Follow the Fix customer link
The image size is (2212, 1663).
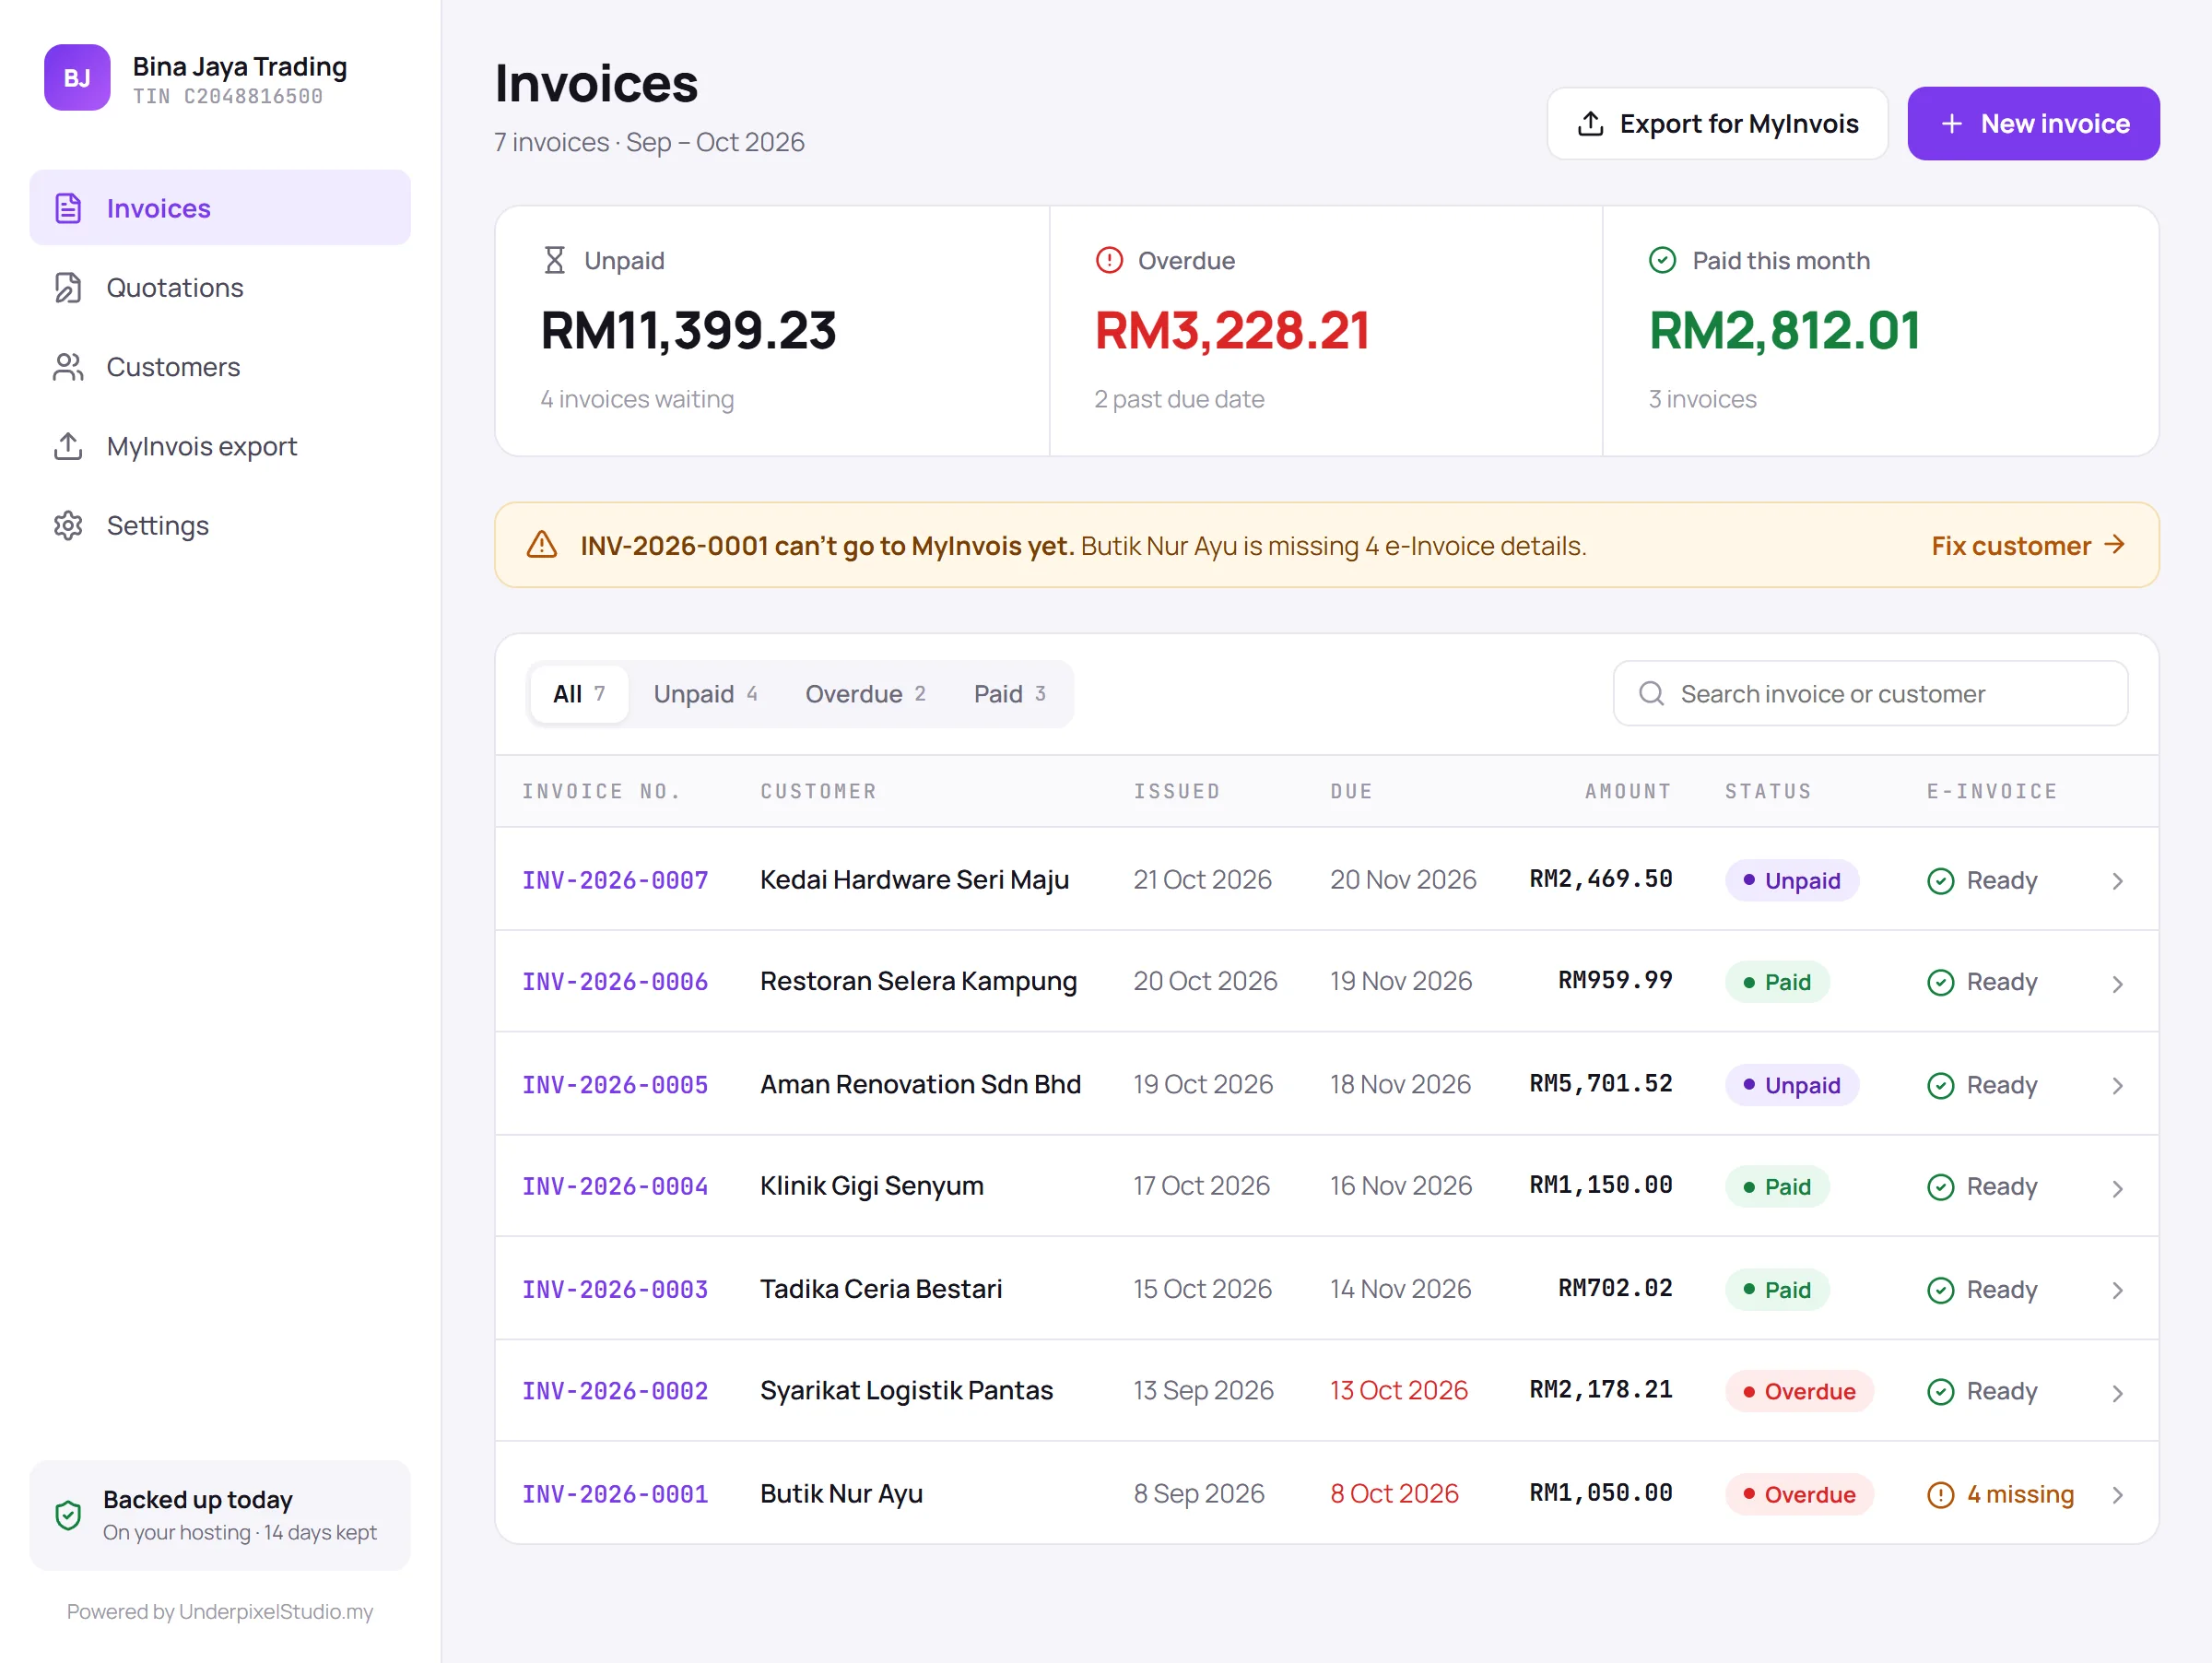point(2028,545)
